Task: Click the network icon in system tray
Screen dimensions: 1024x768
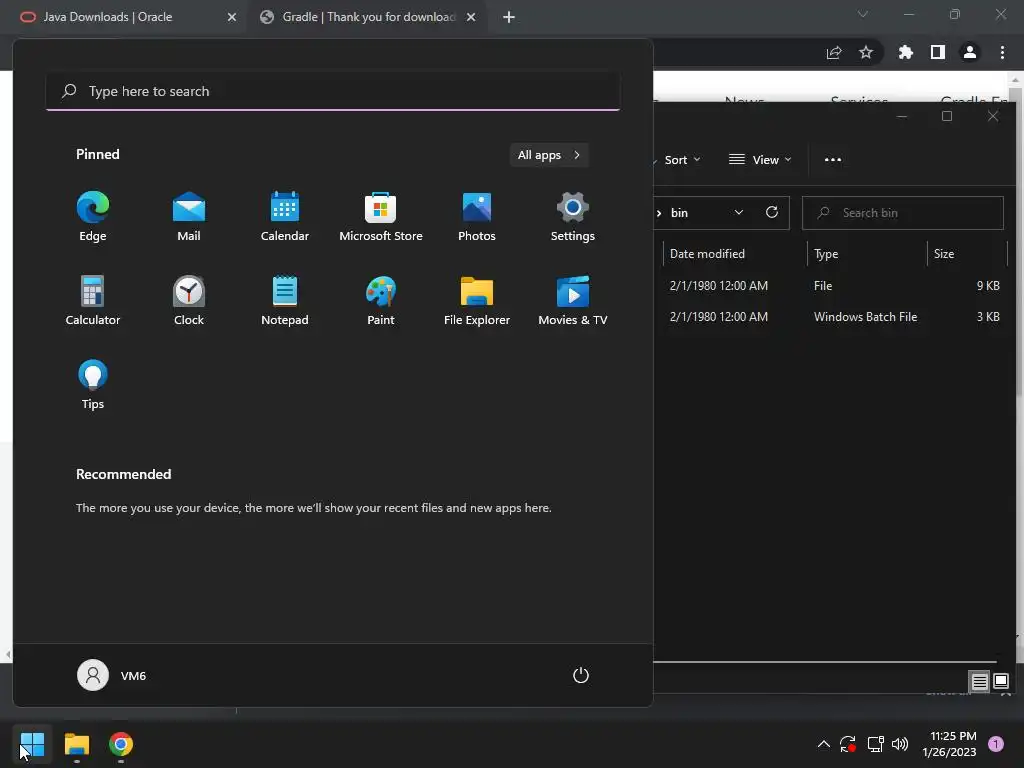Action: click(x=875, y=744)
